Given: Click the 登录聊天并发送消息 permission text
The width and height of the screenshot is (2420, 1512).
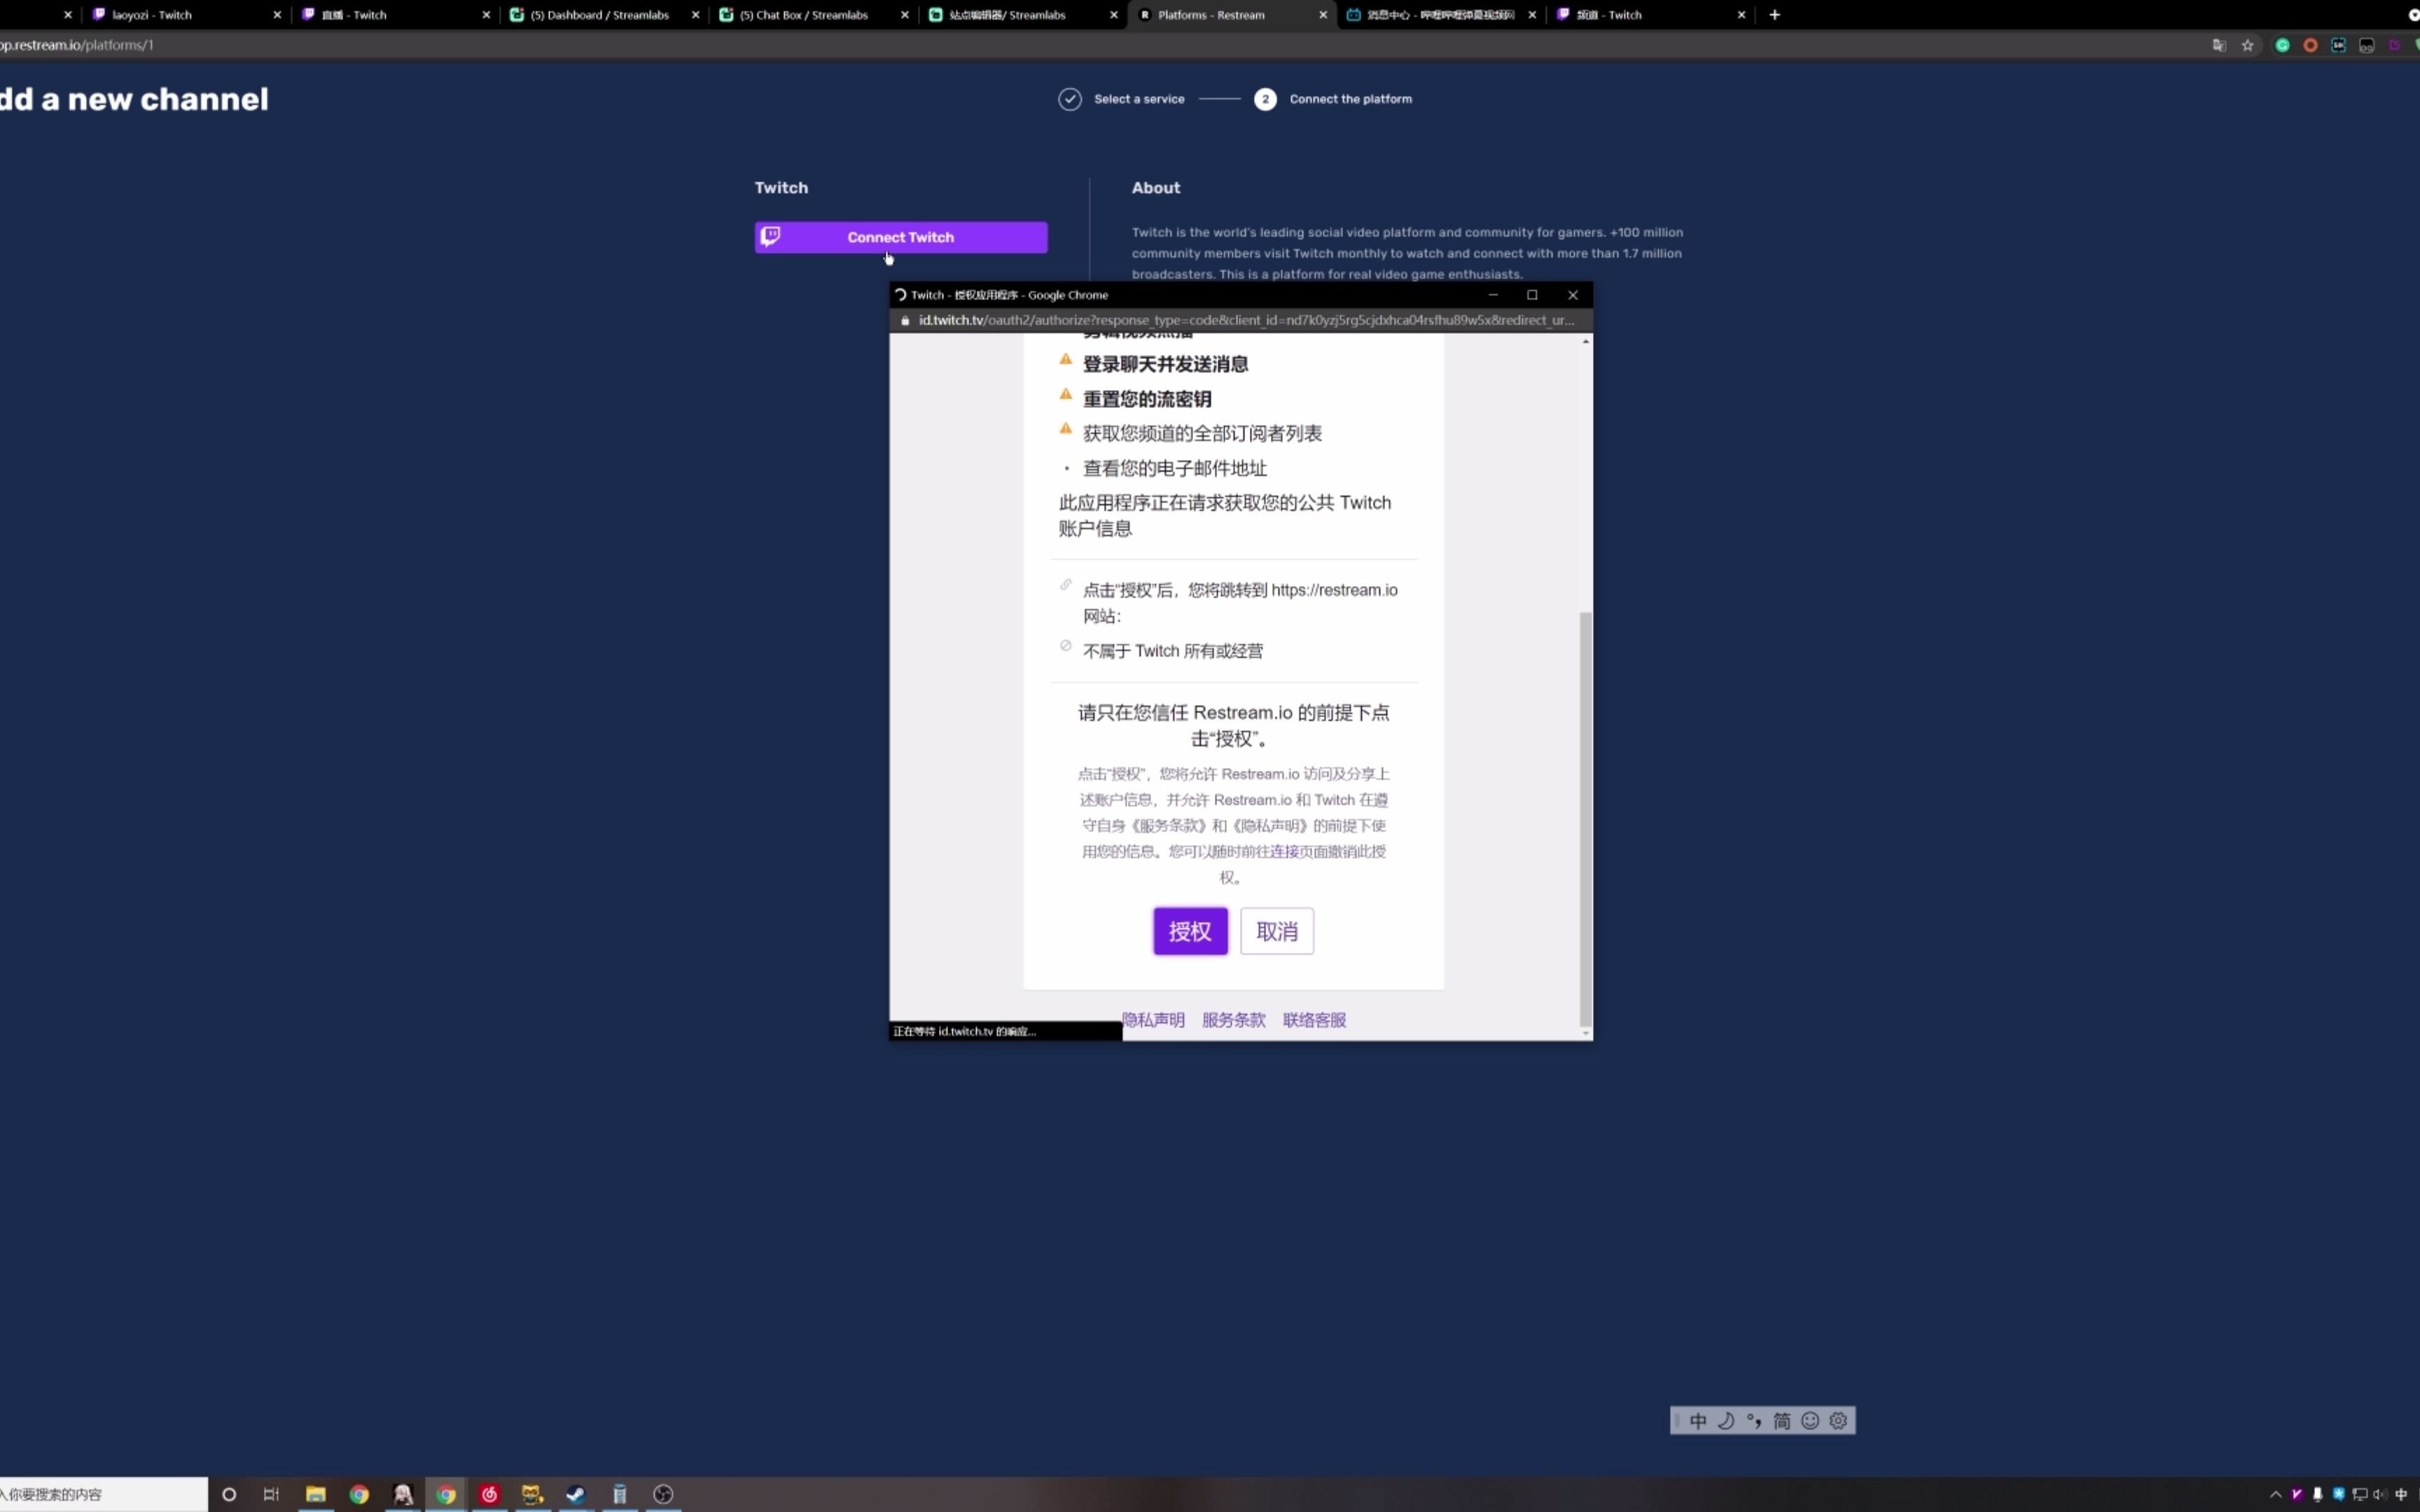Looking at the screenshot, I should (1165, 364).
